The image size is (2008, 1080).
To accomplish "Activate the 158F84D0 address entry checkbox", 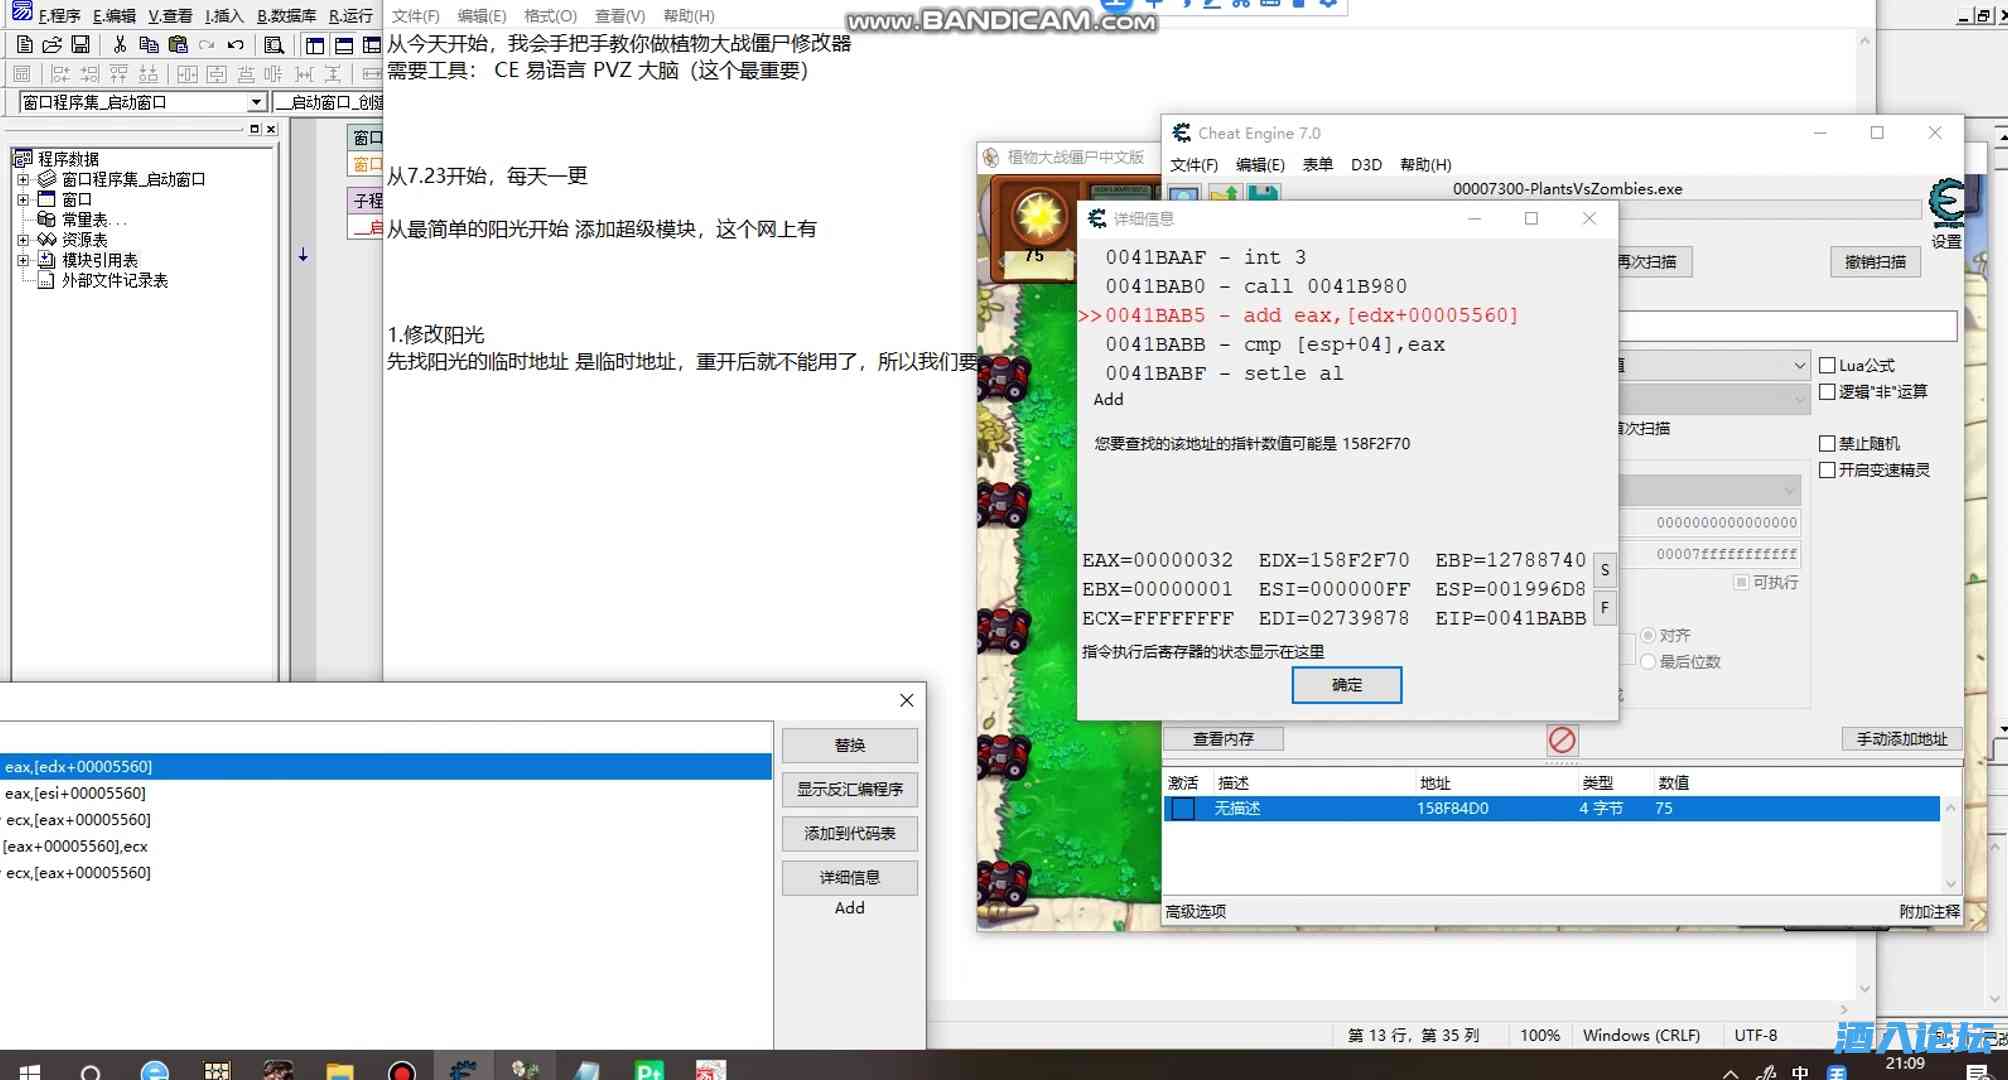I will click(x=1182, y=809).
